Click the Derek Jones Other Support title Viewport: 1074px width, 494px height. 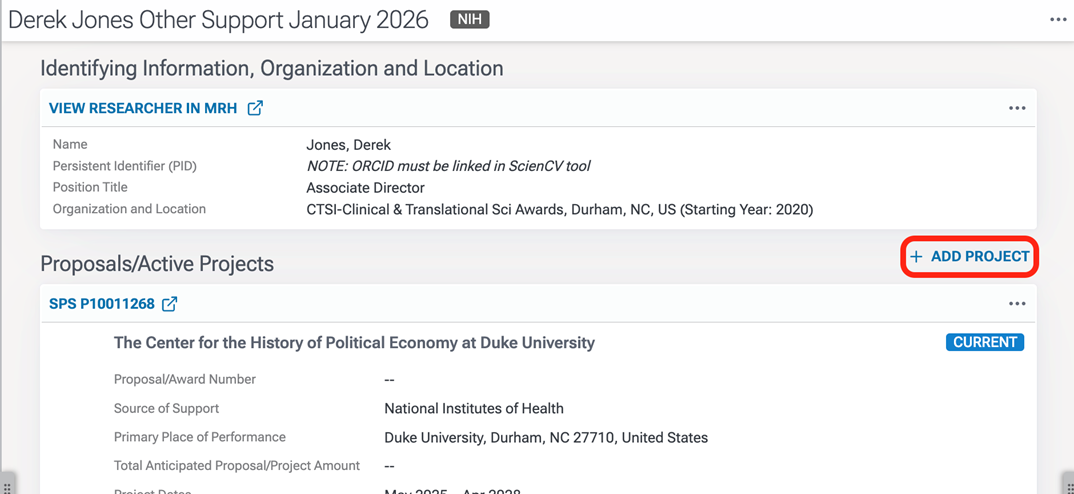point(218,20)
